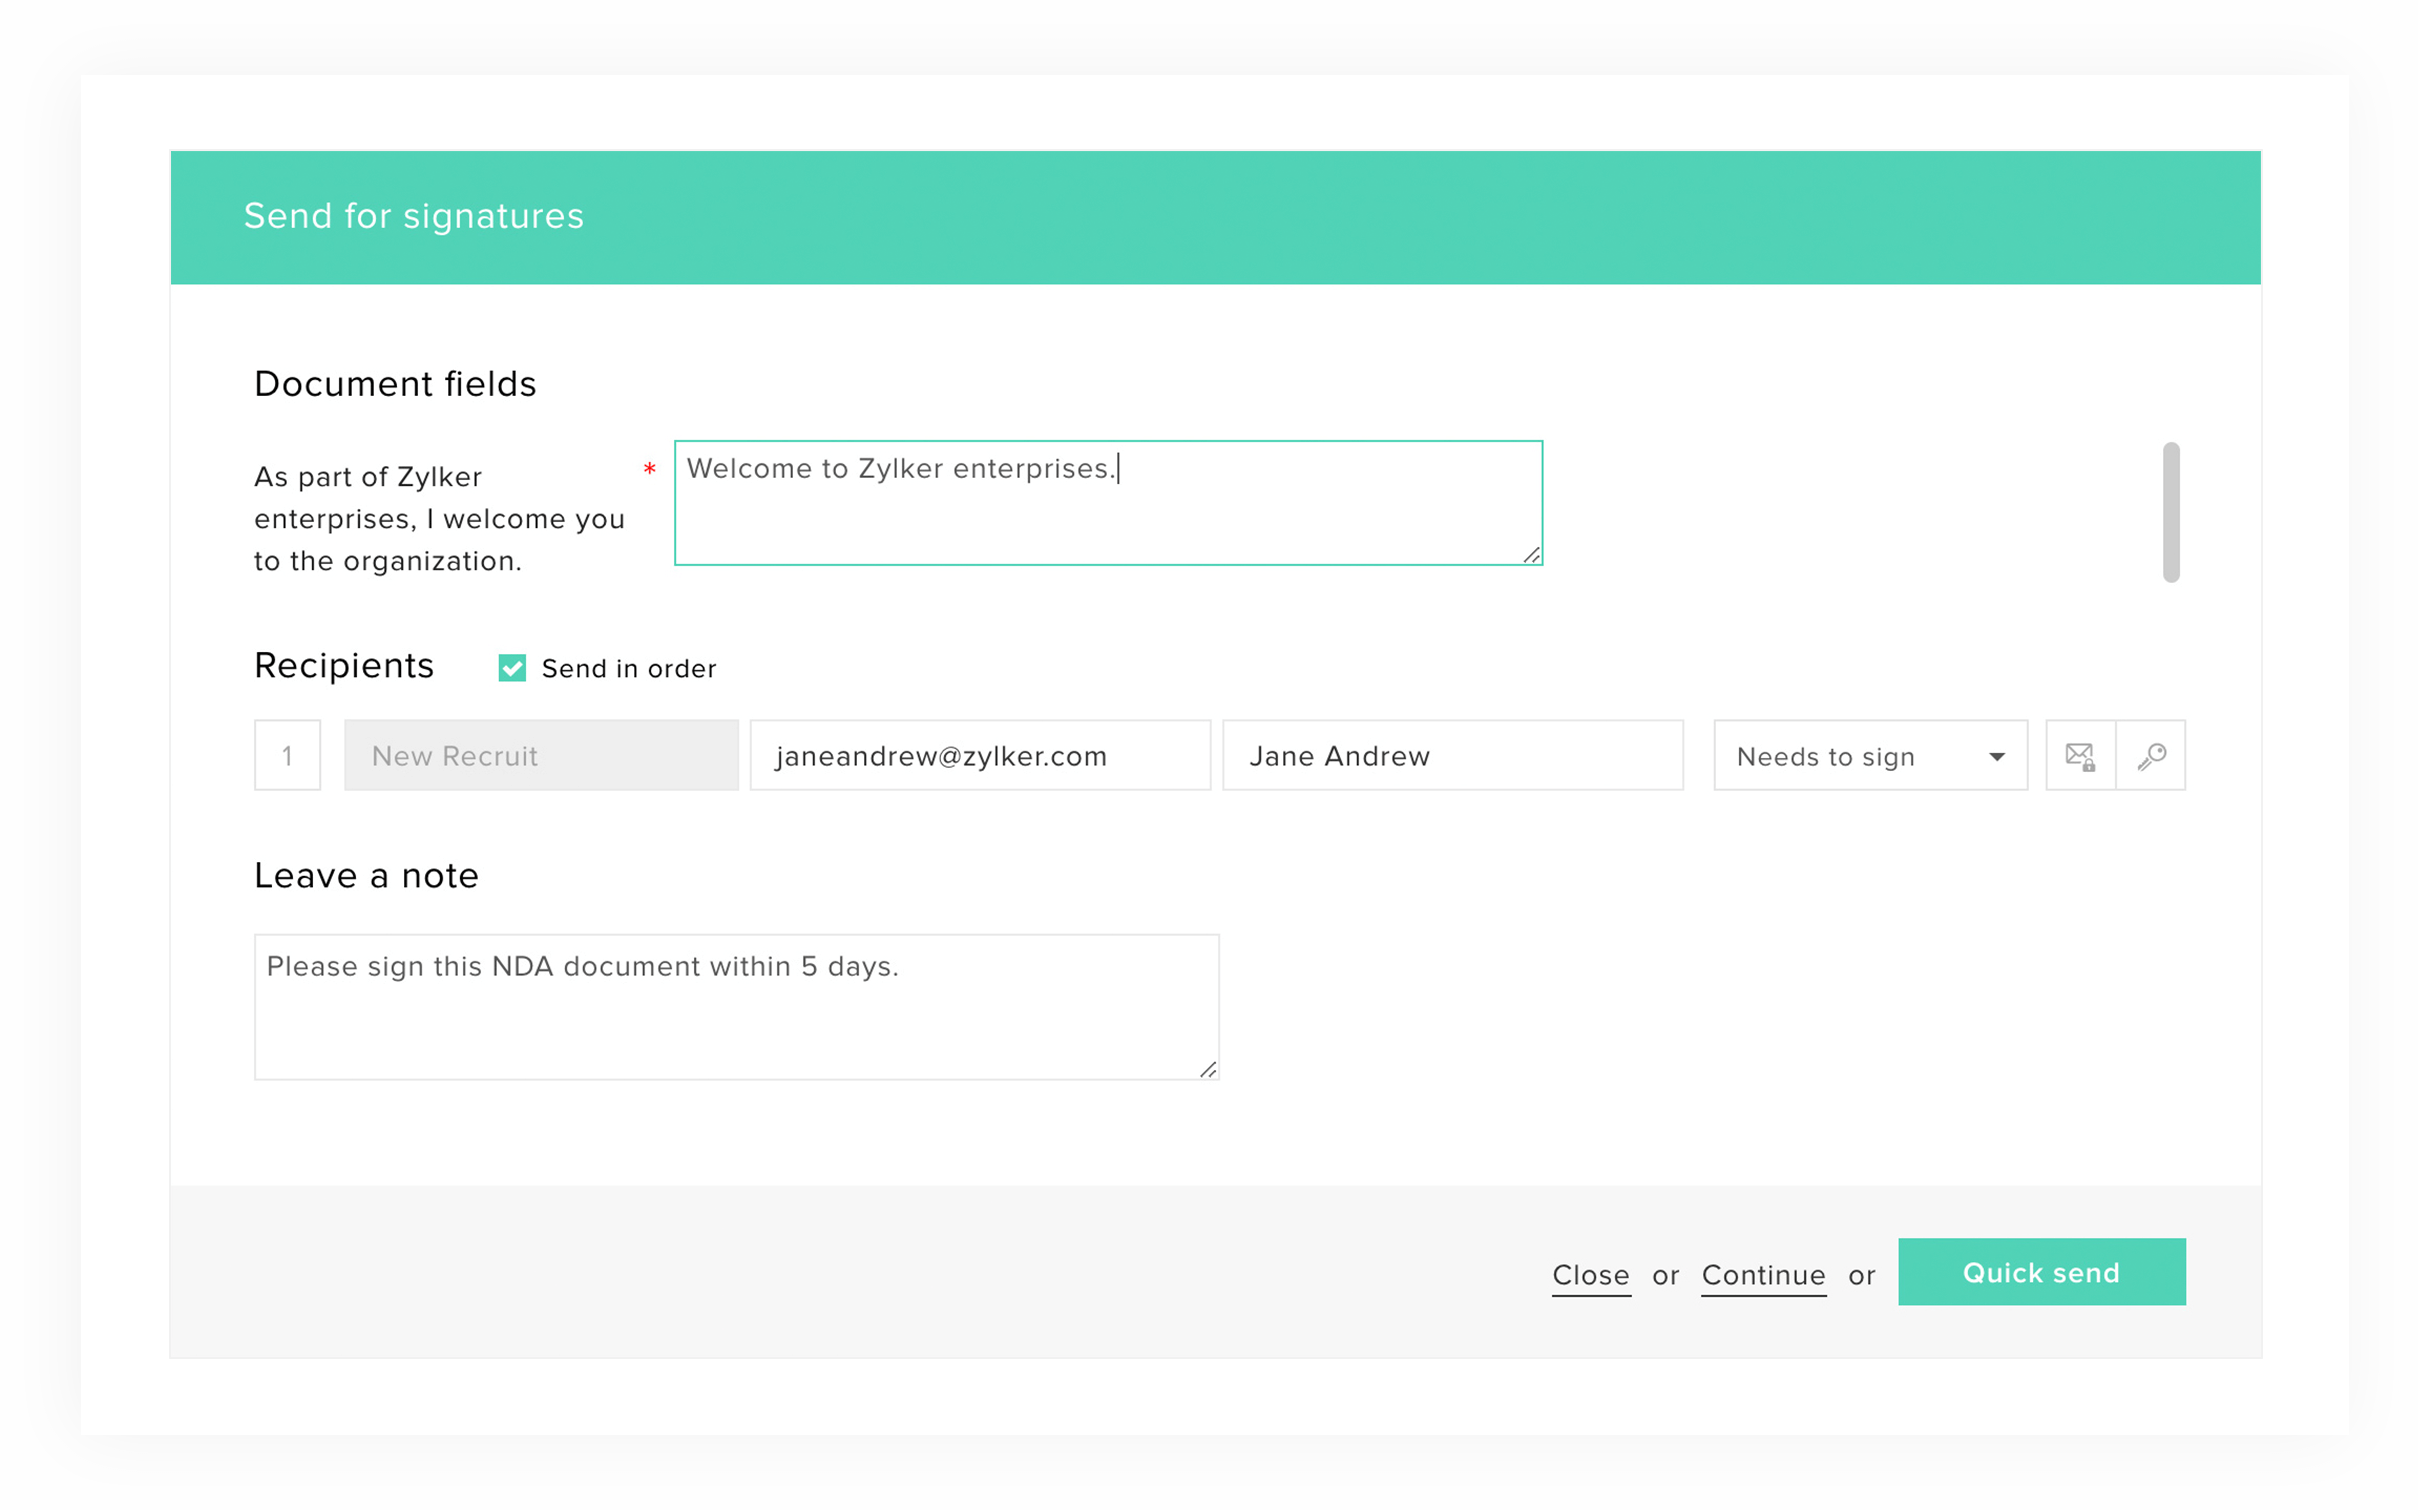Click the key authentication icon for Jane Andrew
Image resolution: width=2418 pixels, height=1510 pixels.
2151,756
